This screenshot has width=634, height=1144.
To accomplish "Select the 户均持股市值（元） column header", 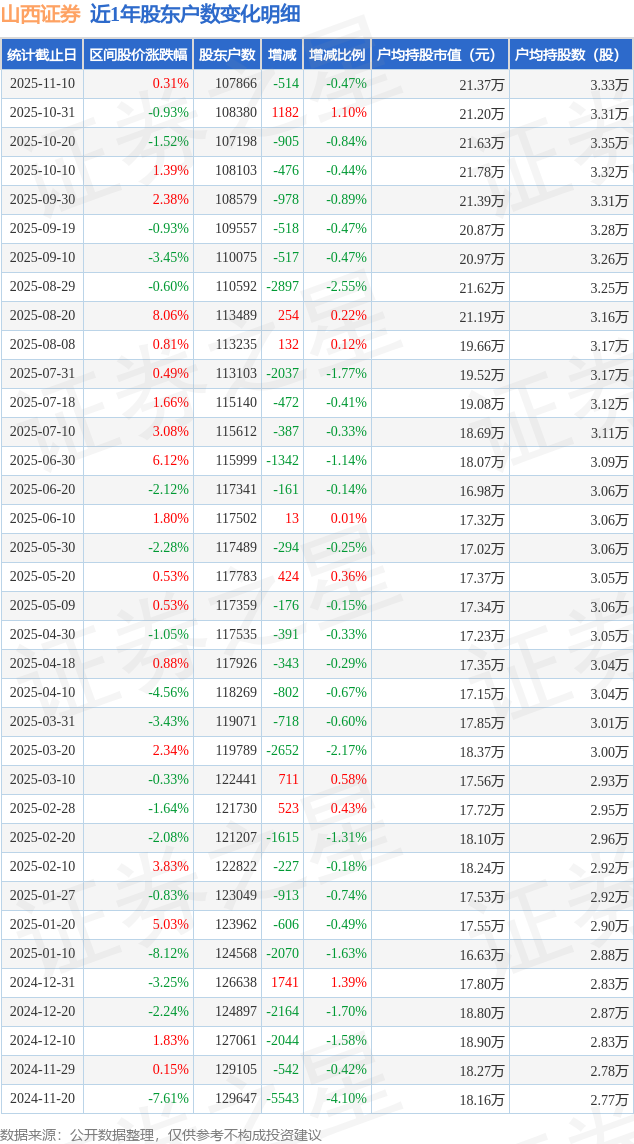I will [440, 55].
